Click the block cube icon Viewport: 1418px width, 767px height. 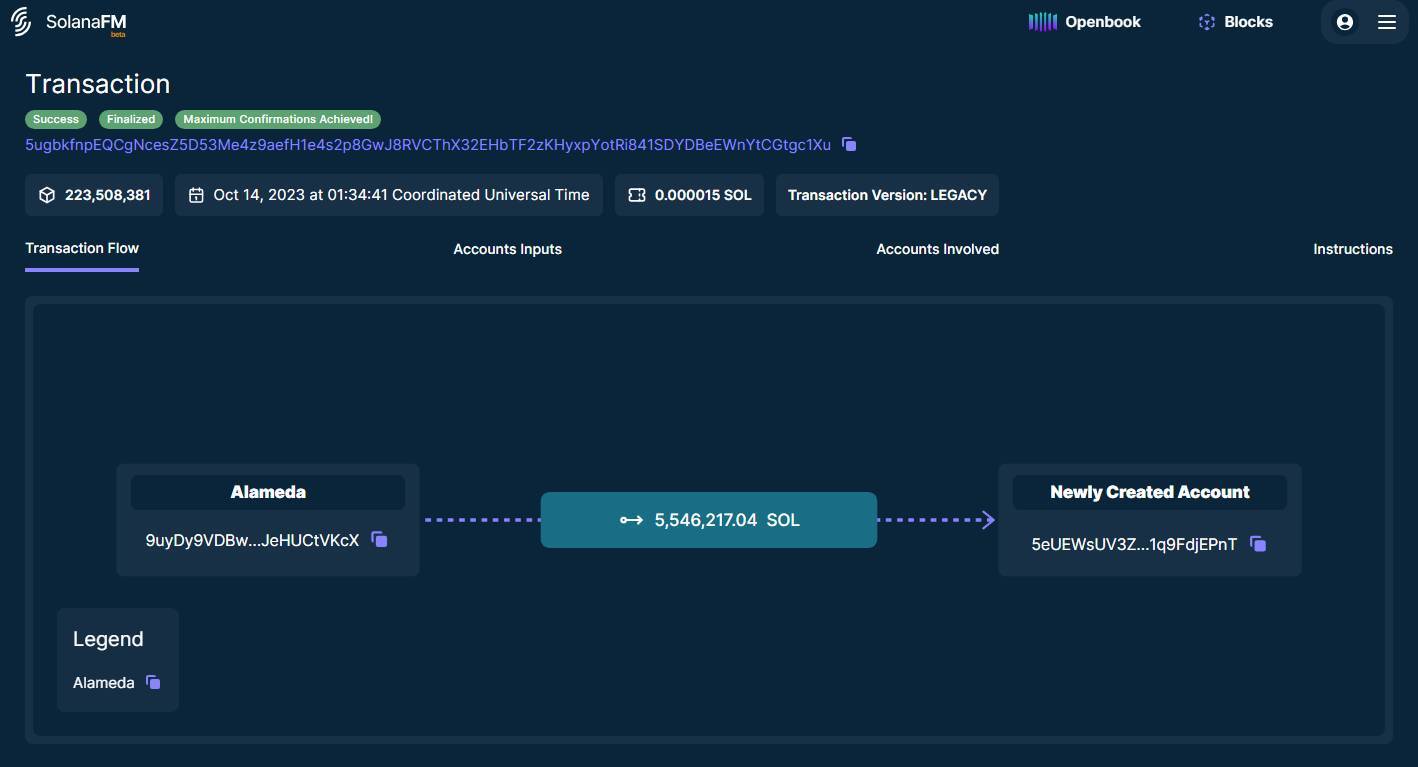coord(47,195)
